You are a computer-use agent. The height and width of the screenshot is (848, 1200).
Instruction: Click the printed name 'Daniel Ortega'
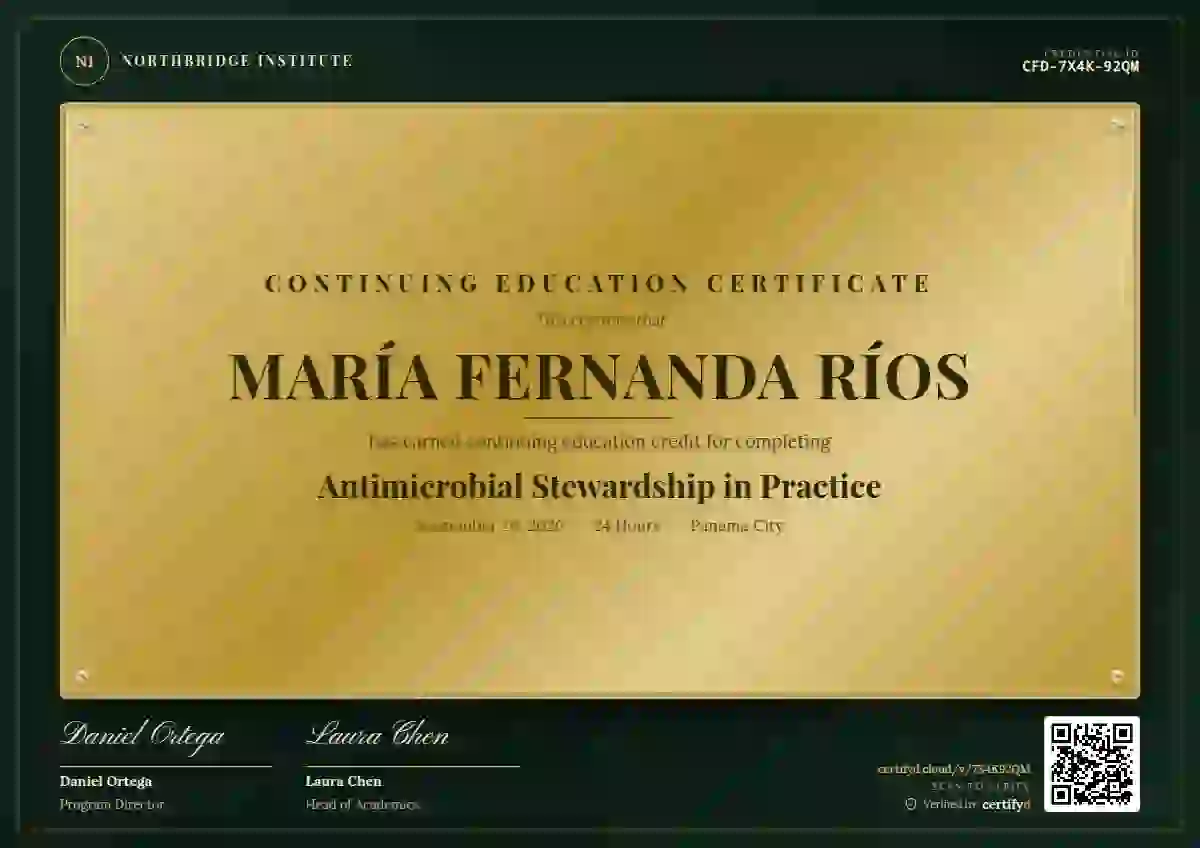click(106, 782)
